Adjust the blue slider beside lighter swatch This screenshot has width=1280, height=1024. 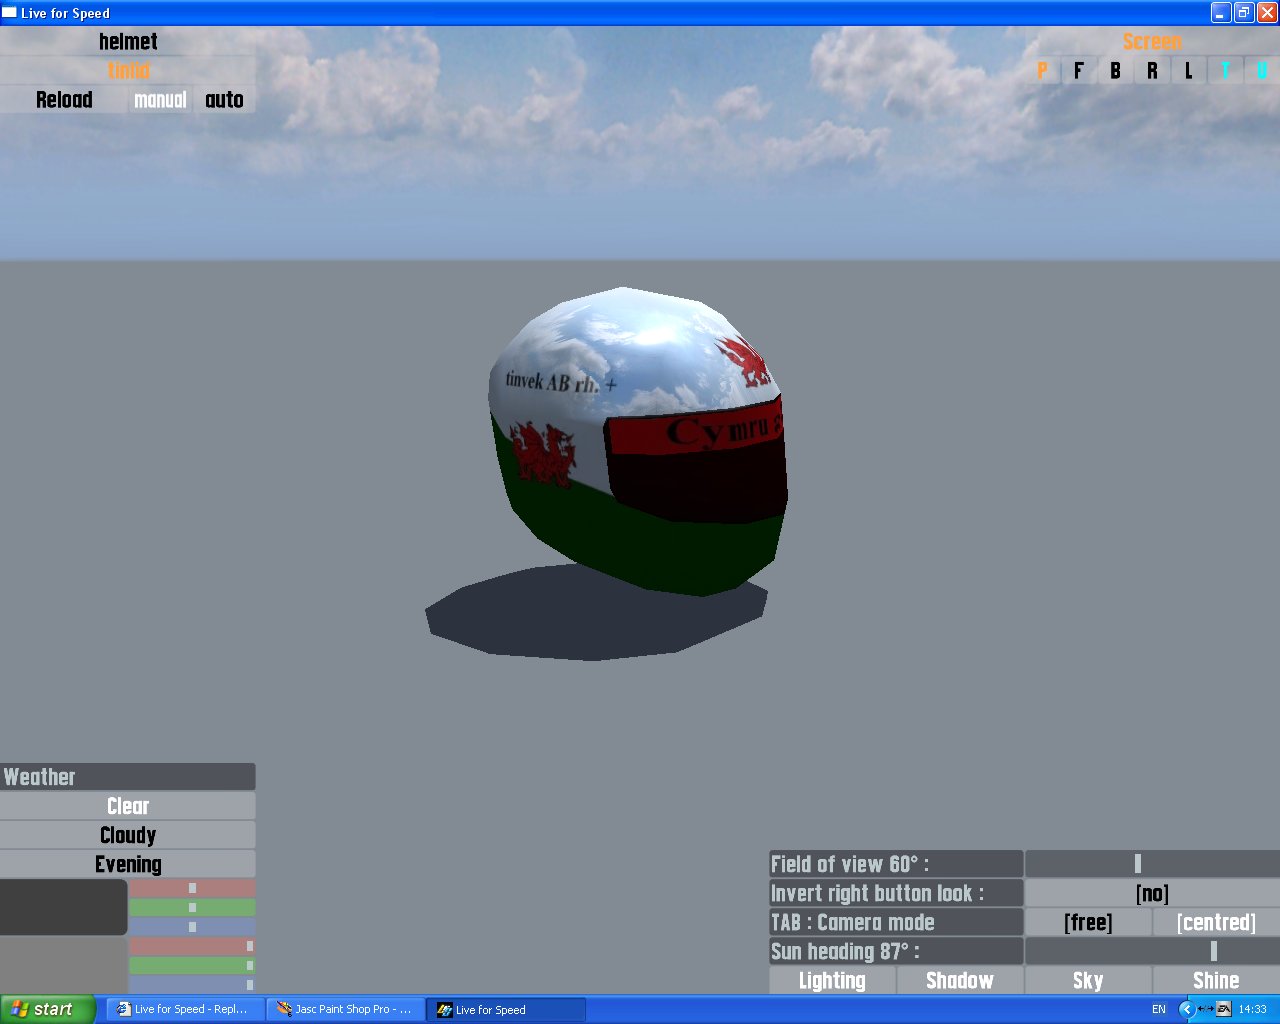(x=192, y=984)
